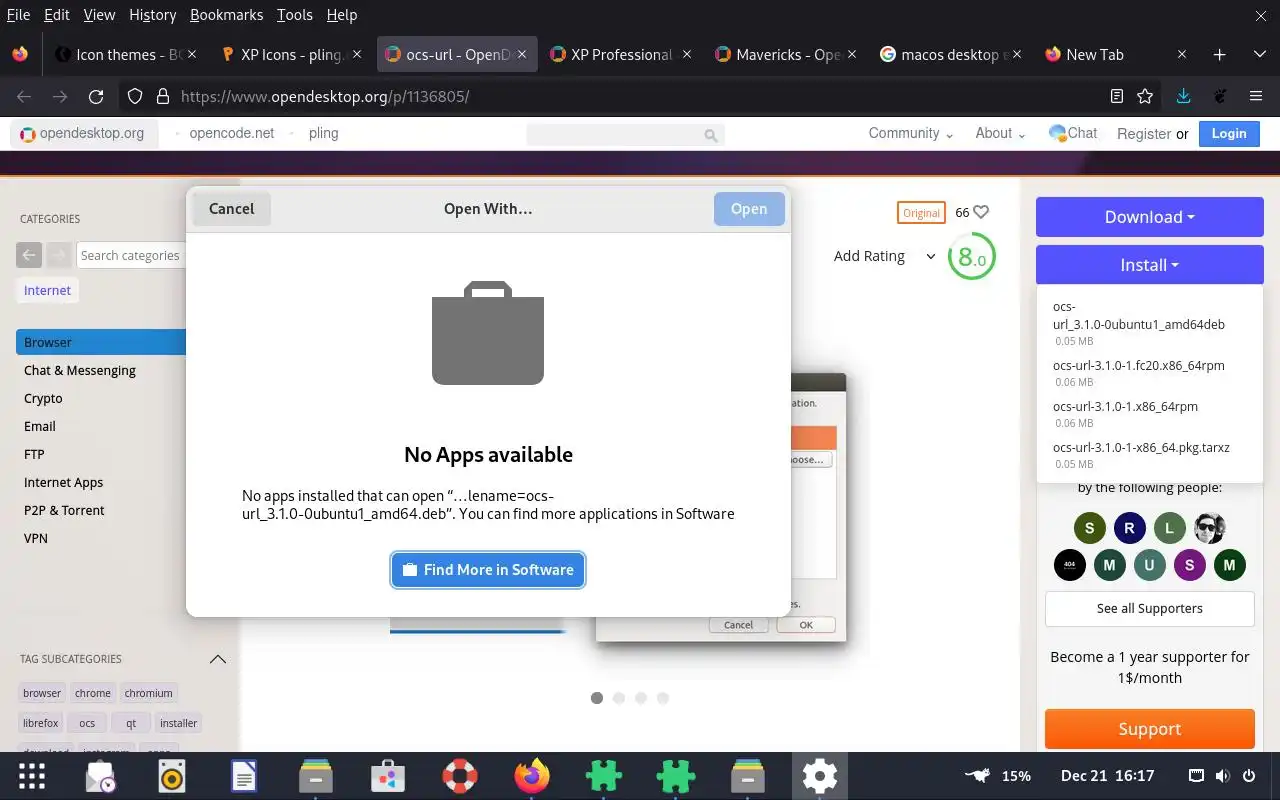Screen dimensions: 1280x800
Task: Click the power tray icon
Action: [1249, 776]
